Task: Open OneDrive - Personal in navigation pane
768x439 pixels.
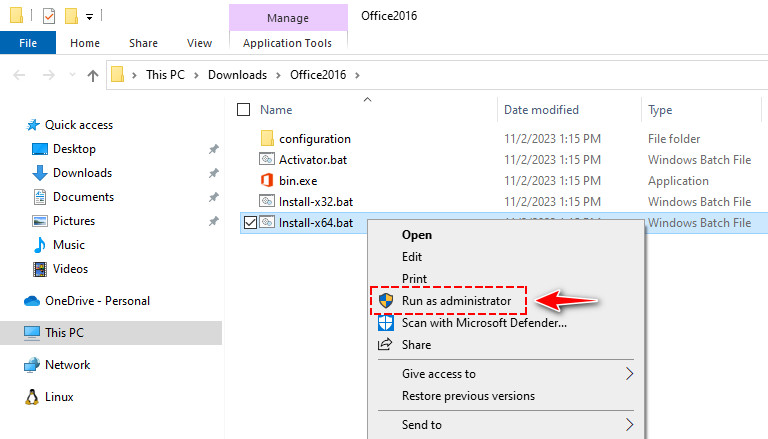Action: point(97,301)
